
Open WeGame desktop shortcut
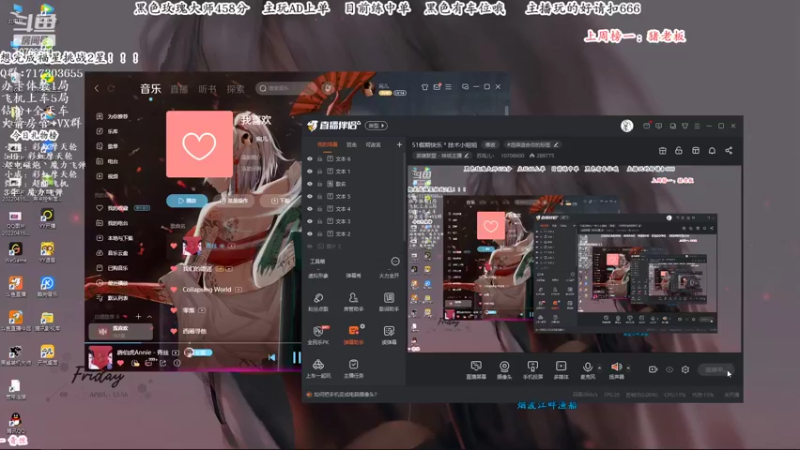pos(15,252)
